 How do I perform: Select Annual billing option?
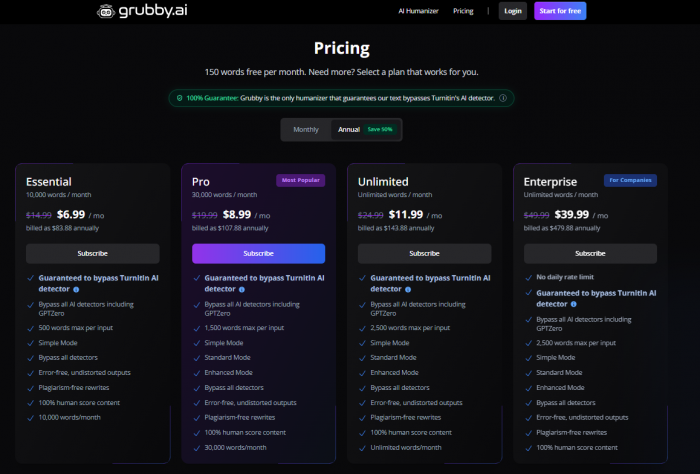click(x=349, y=129)
